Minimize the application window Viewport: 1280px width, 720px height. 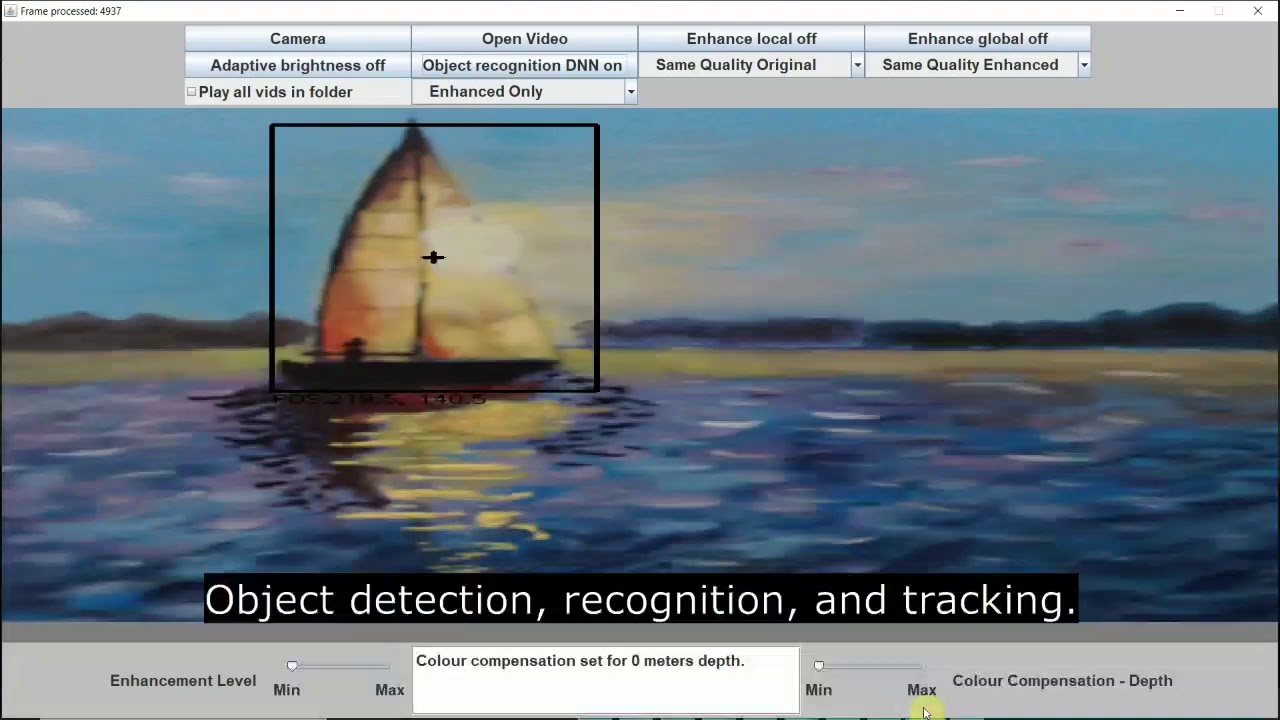pos(1180,11)
